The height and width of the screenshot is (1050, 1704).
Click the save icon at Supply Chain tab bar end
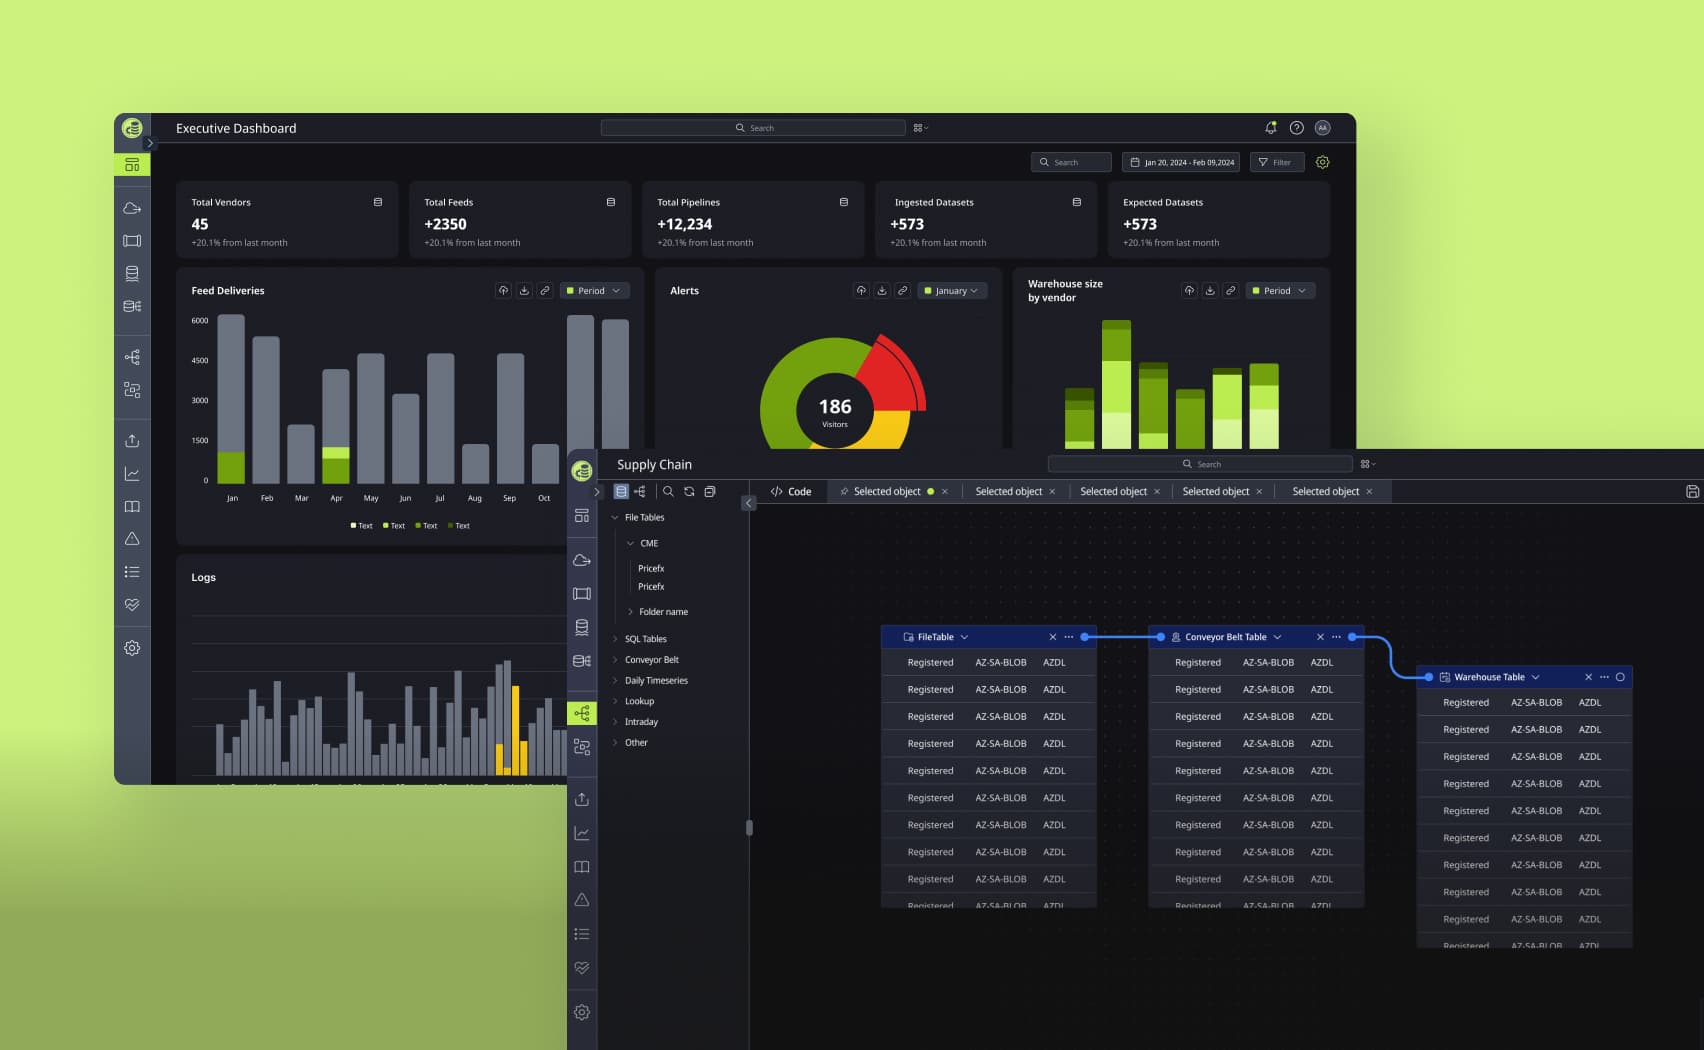pos(1692,492)
